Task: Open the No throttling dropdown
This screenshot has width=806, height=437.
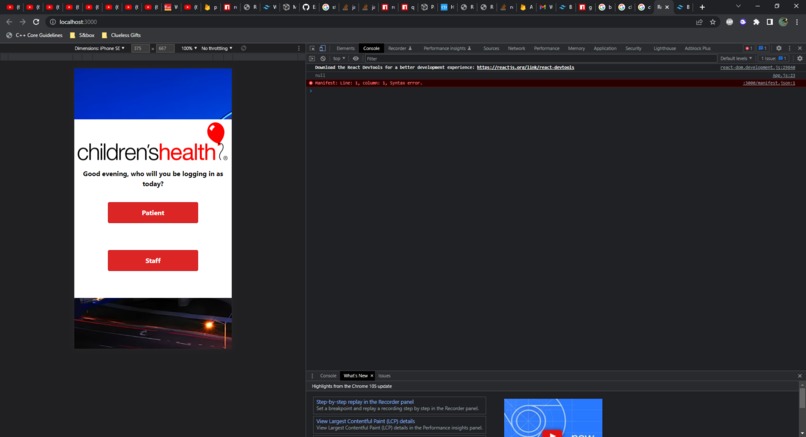Action: (216, 48)
